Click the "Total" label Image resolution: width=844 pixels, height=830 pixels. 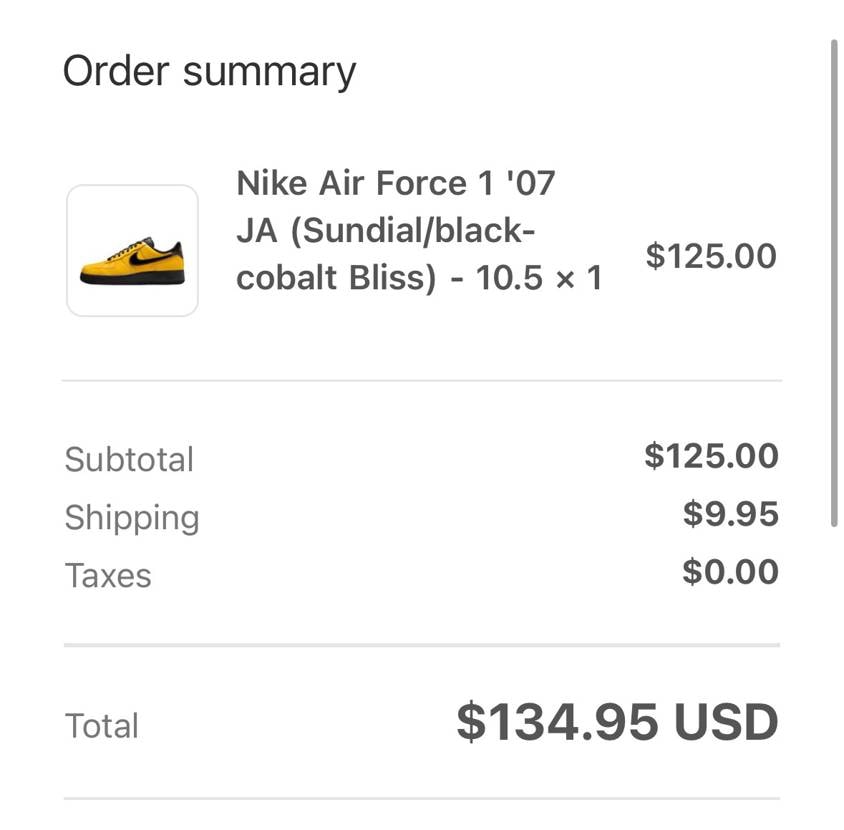[101, 726]
